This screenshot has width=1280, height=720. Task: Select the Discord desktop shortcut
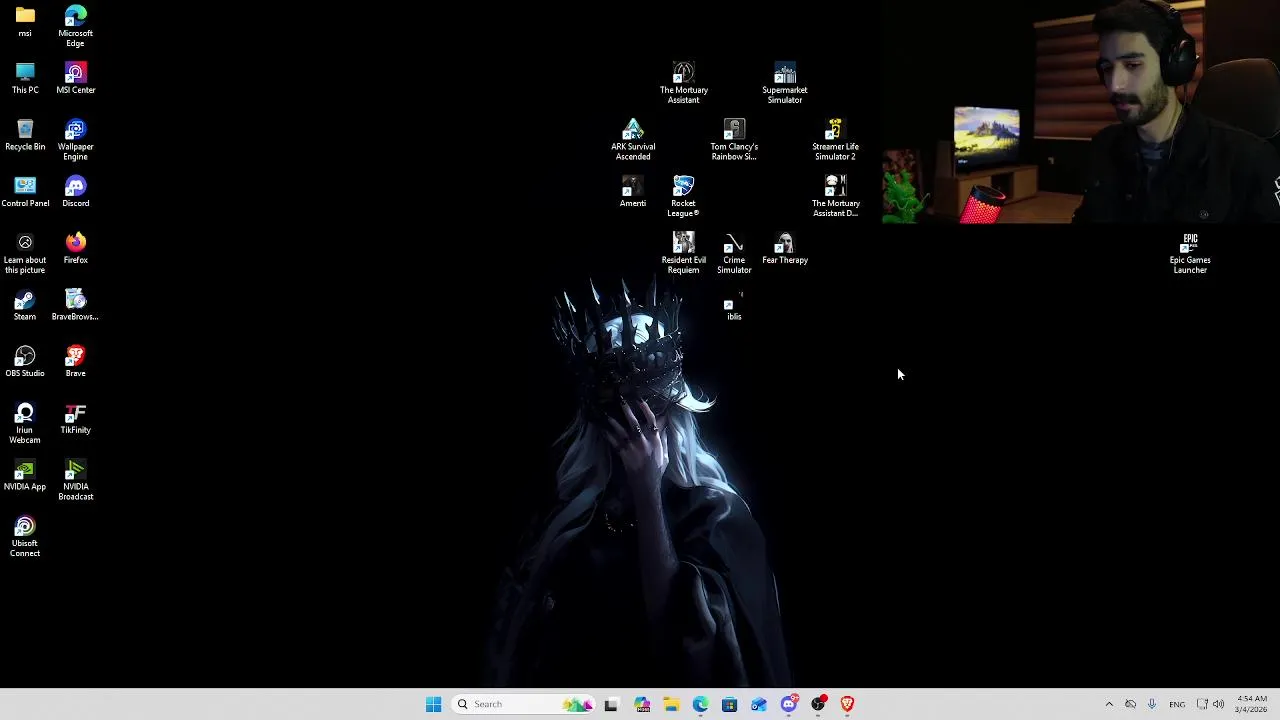(x=75, y=192)
